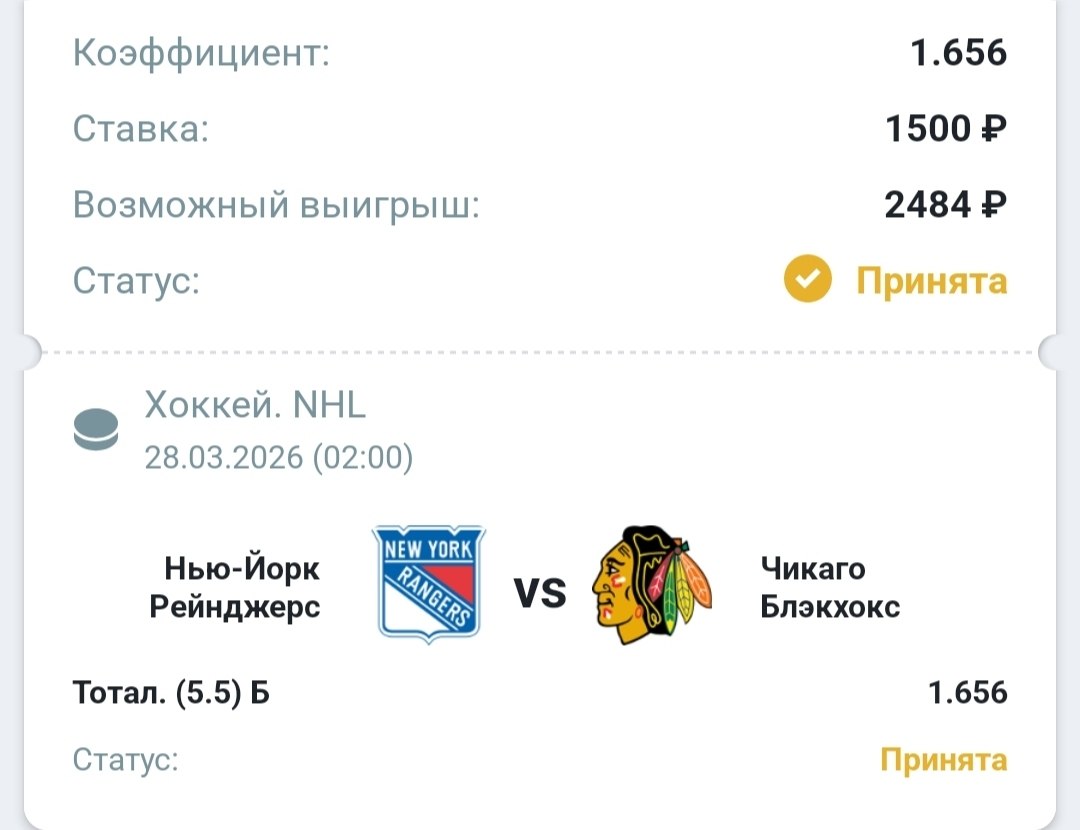1080x830 pixels.
Task: Tap the top Принята status next to checkmark
Action: coord(931,281)
